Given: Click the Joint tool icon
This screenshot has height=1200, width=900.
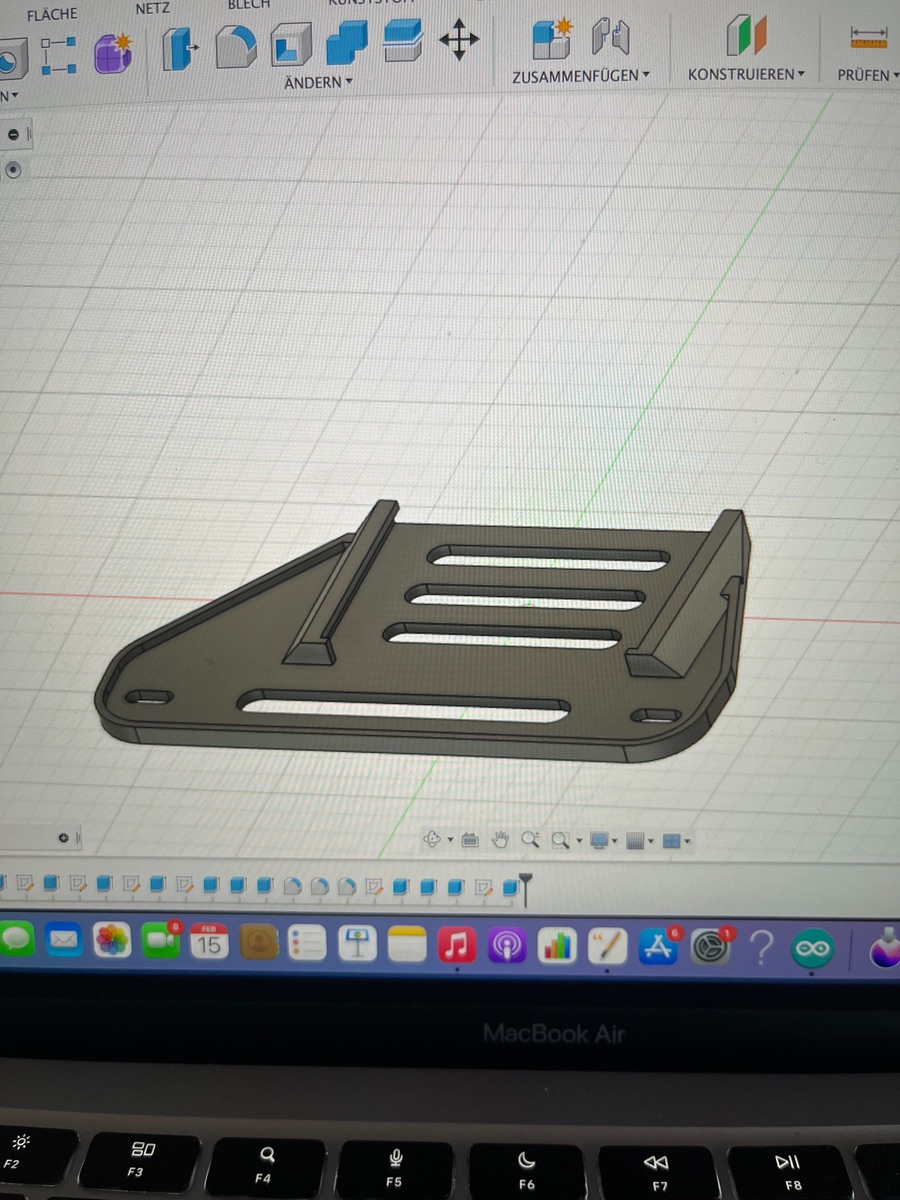Looking at the screenshot, I should (610, 38).
